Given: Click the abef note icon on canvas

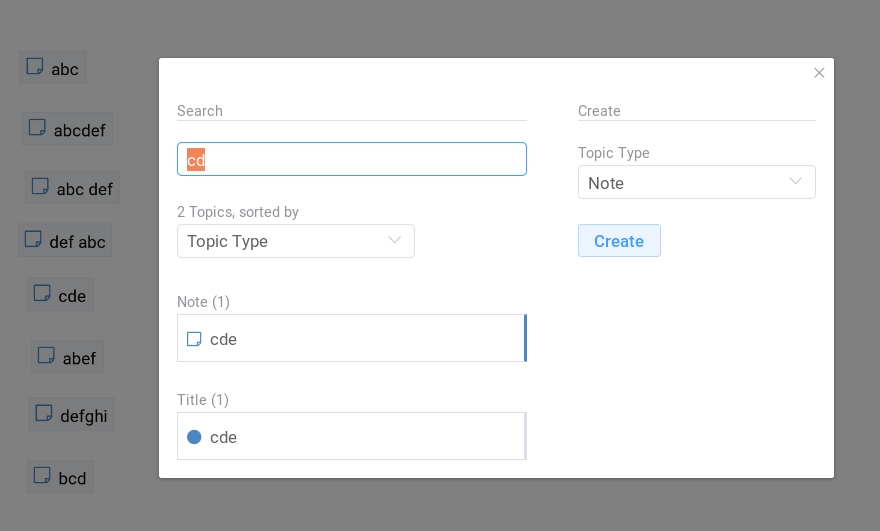Looking at the screenshot, I should (46, 356).
